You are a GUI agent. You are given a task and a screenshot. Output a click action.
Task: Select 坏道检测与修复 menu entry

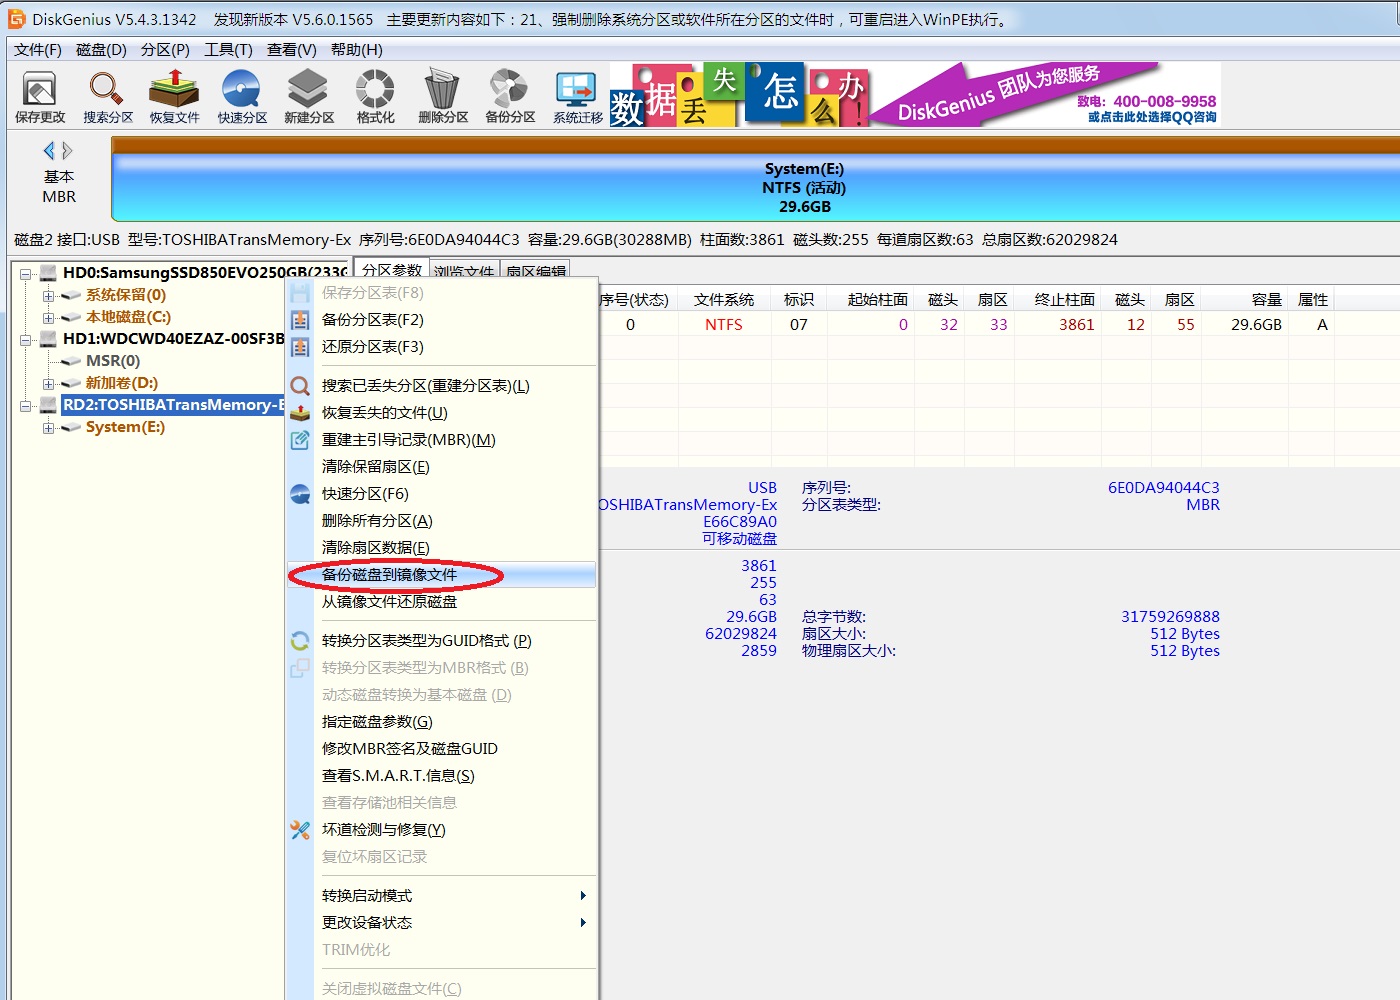click(384, 830)
